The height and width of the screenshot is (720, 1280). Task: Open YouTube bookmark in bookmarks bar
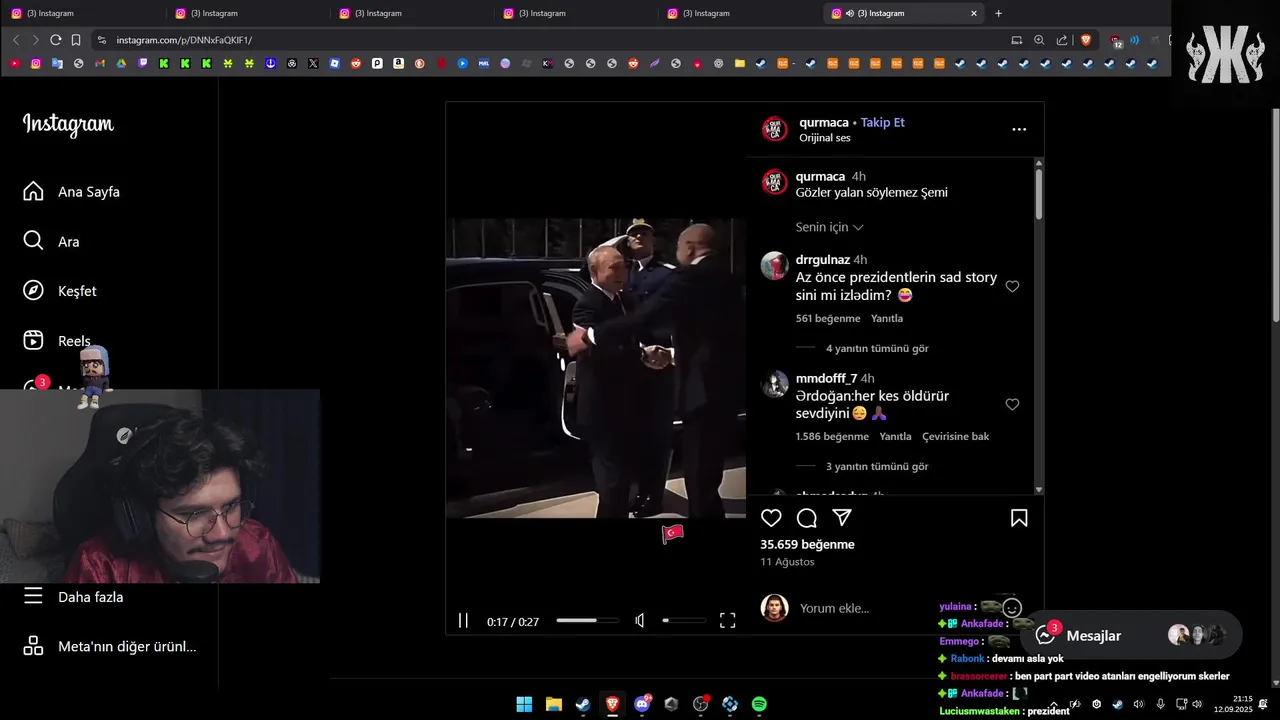(15, 63)
